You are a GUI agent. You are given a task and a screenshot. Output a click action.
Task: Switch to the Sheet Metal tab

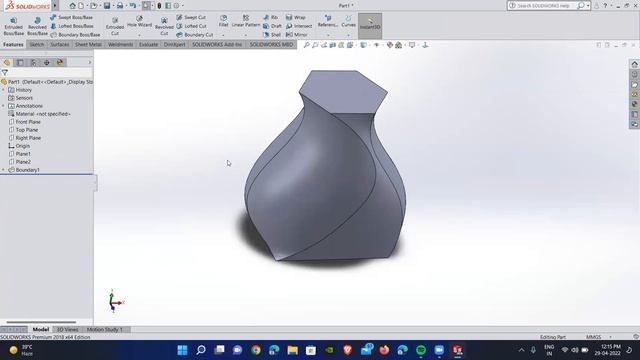(x=88, y=44)
